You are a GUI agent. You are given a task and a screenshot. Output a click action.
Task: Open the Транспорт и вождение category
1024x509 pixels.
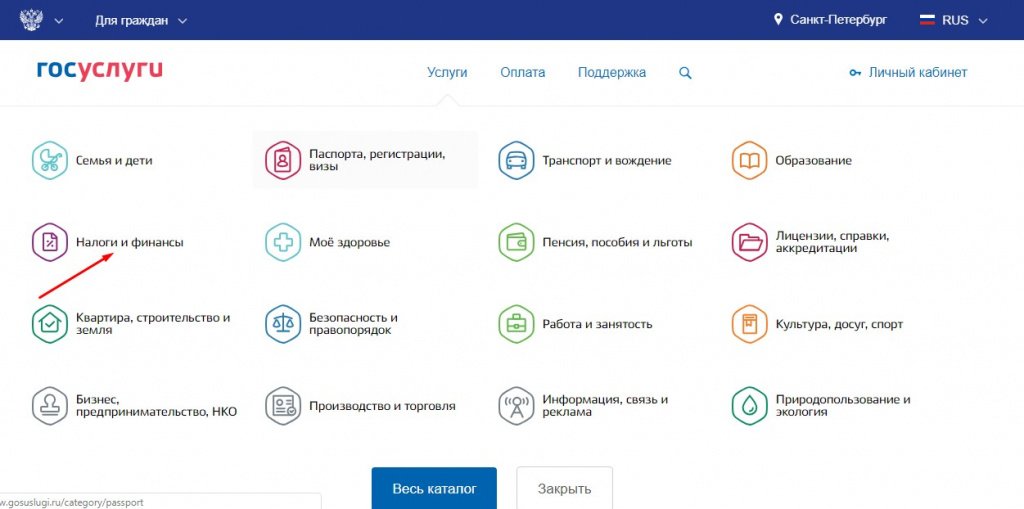(x=607, y=161)
